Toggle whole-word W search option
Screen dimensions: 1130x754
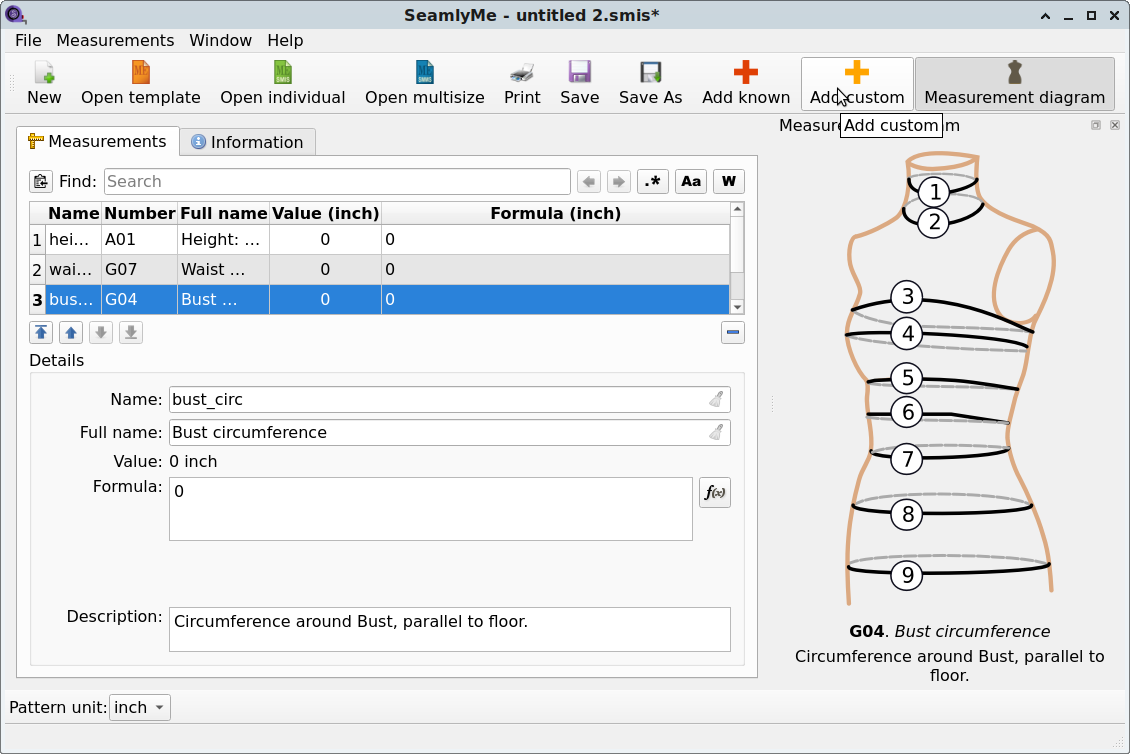pos(729,182)
